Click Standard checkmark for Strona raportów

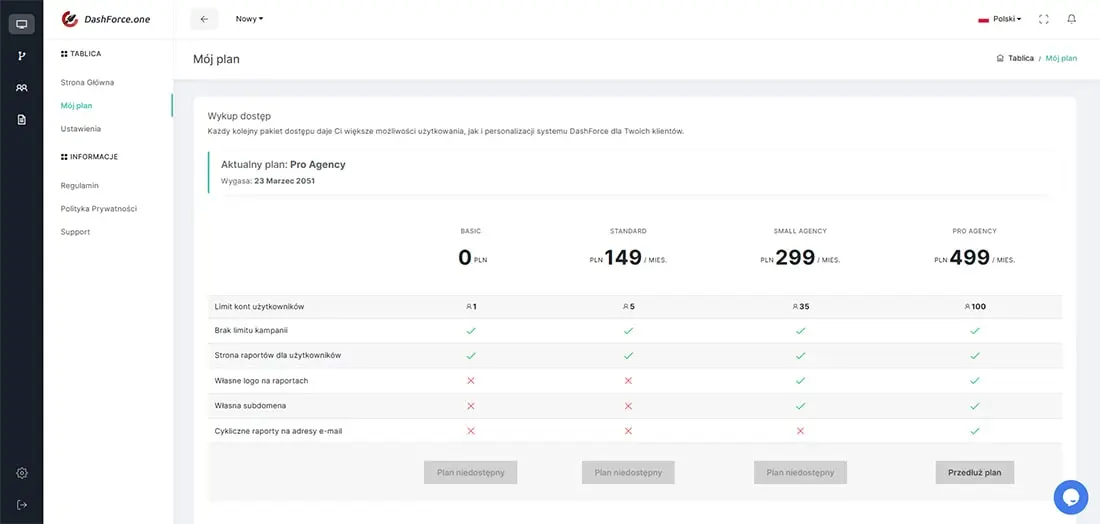pyautogui.click(x=628, y=356)
